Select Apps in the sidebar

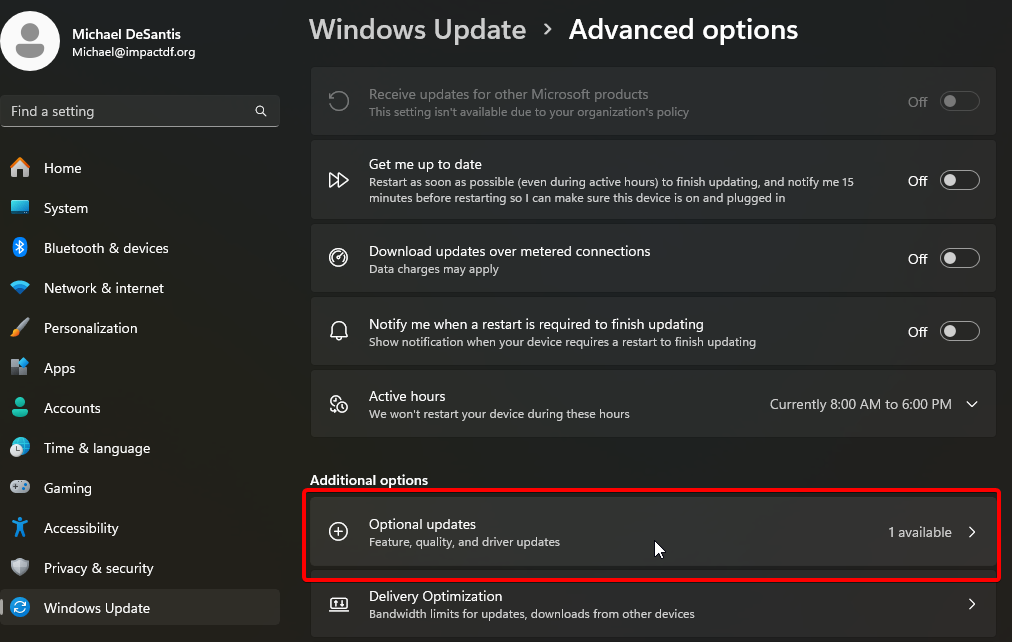coord(140,368)
